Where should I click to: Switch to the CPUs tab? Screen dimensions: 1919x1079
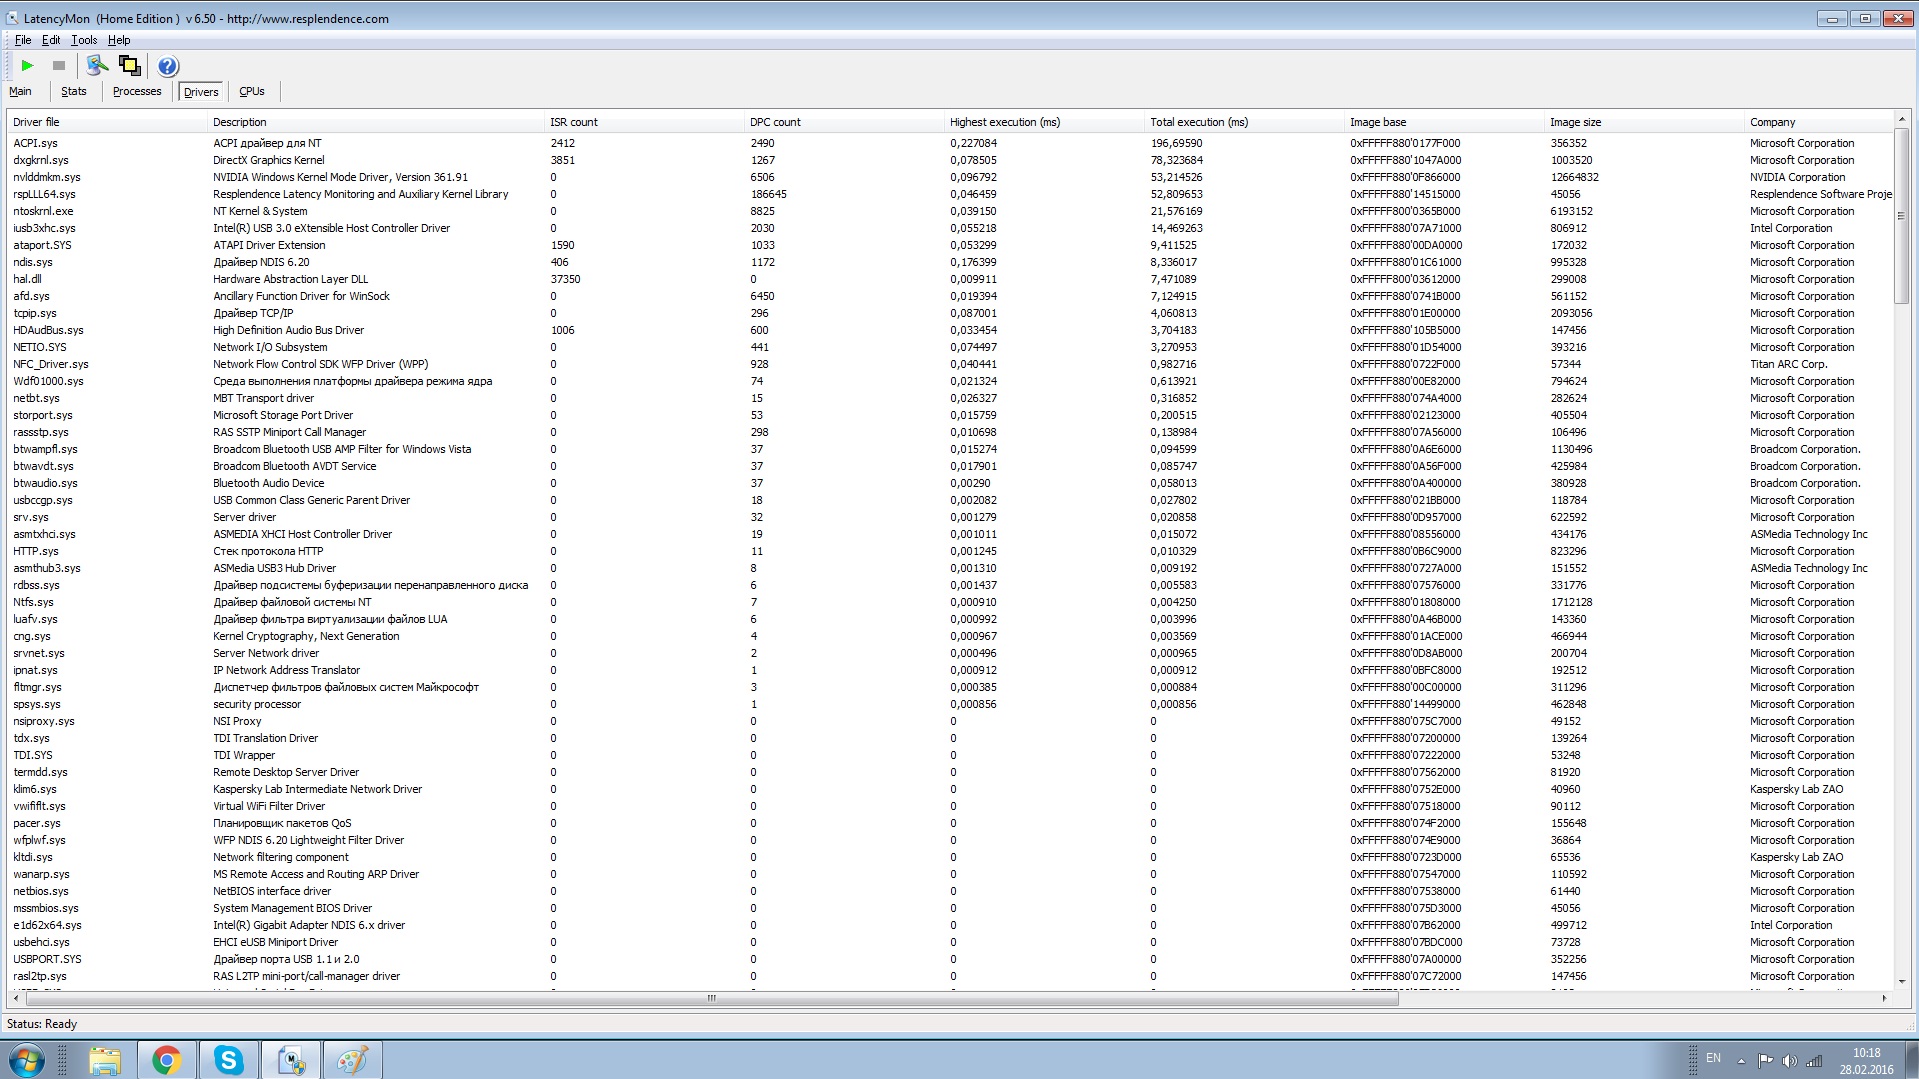(x=252, y=91)
